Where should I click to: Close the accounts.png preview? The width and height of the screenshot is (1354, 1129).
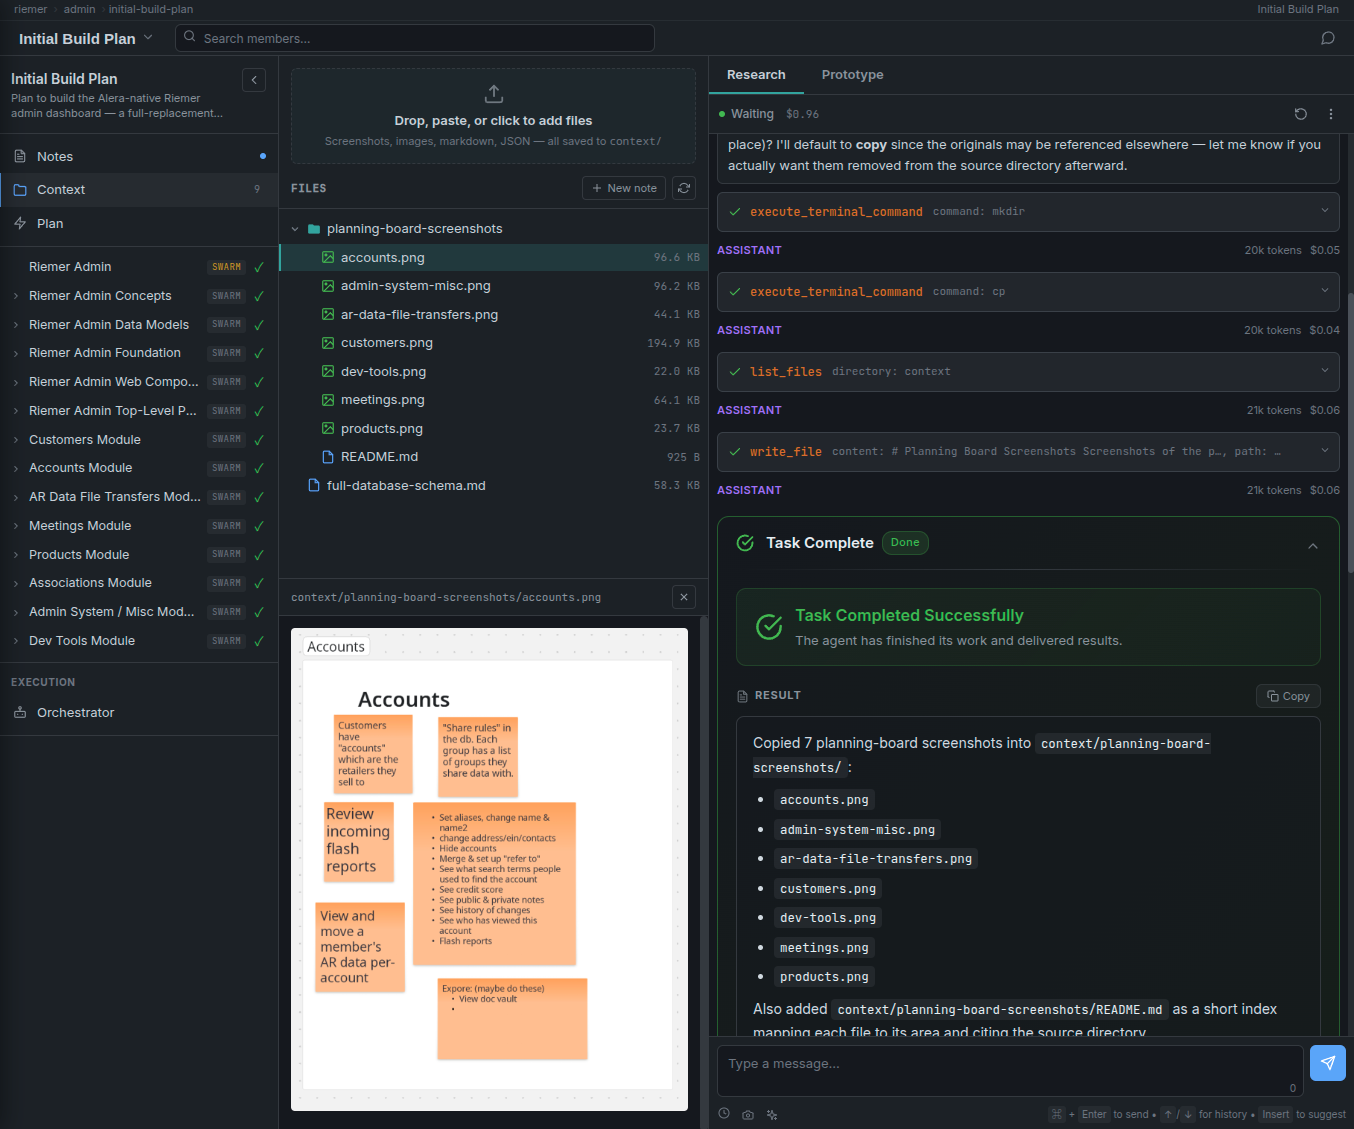coord(684,597)
